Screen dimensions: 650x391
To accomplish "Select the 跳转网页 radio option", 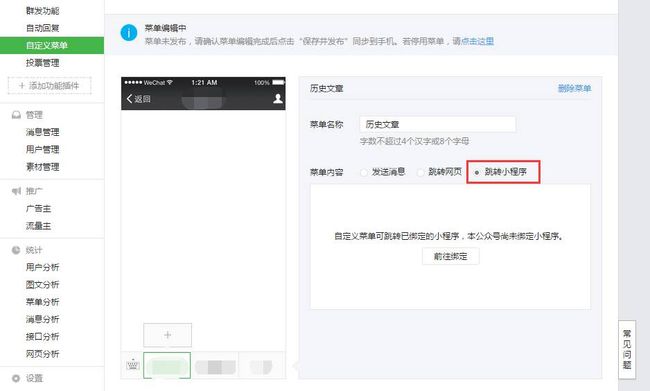I will 420,172.
